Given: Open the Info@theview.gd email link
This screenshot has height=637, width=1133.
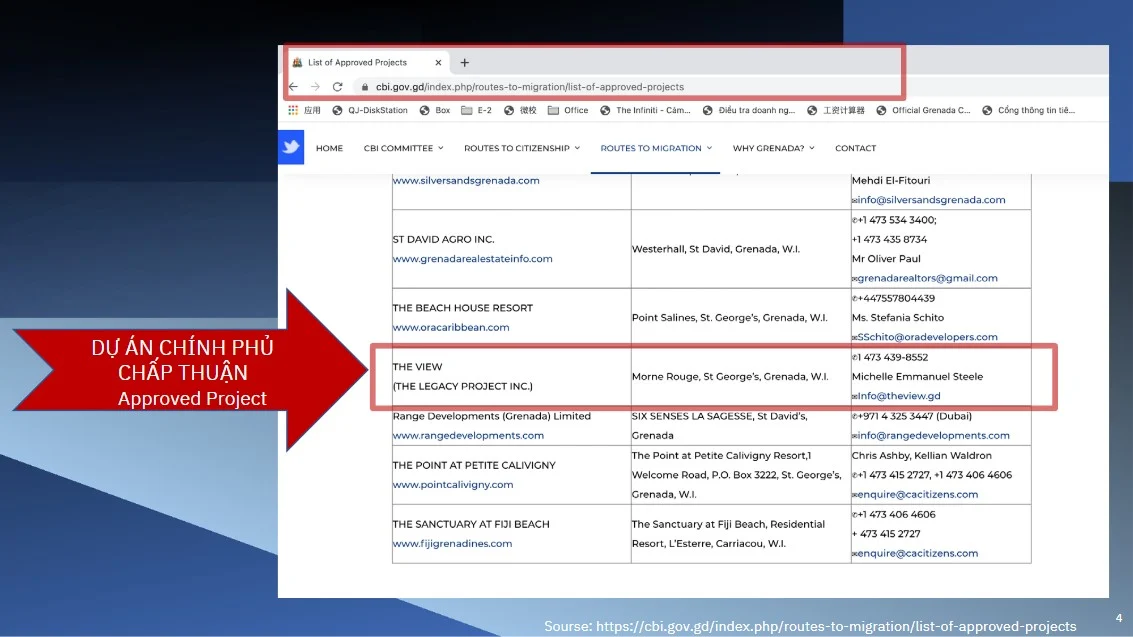Looking at the screenshot, I should [897, 396].
